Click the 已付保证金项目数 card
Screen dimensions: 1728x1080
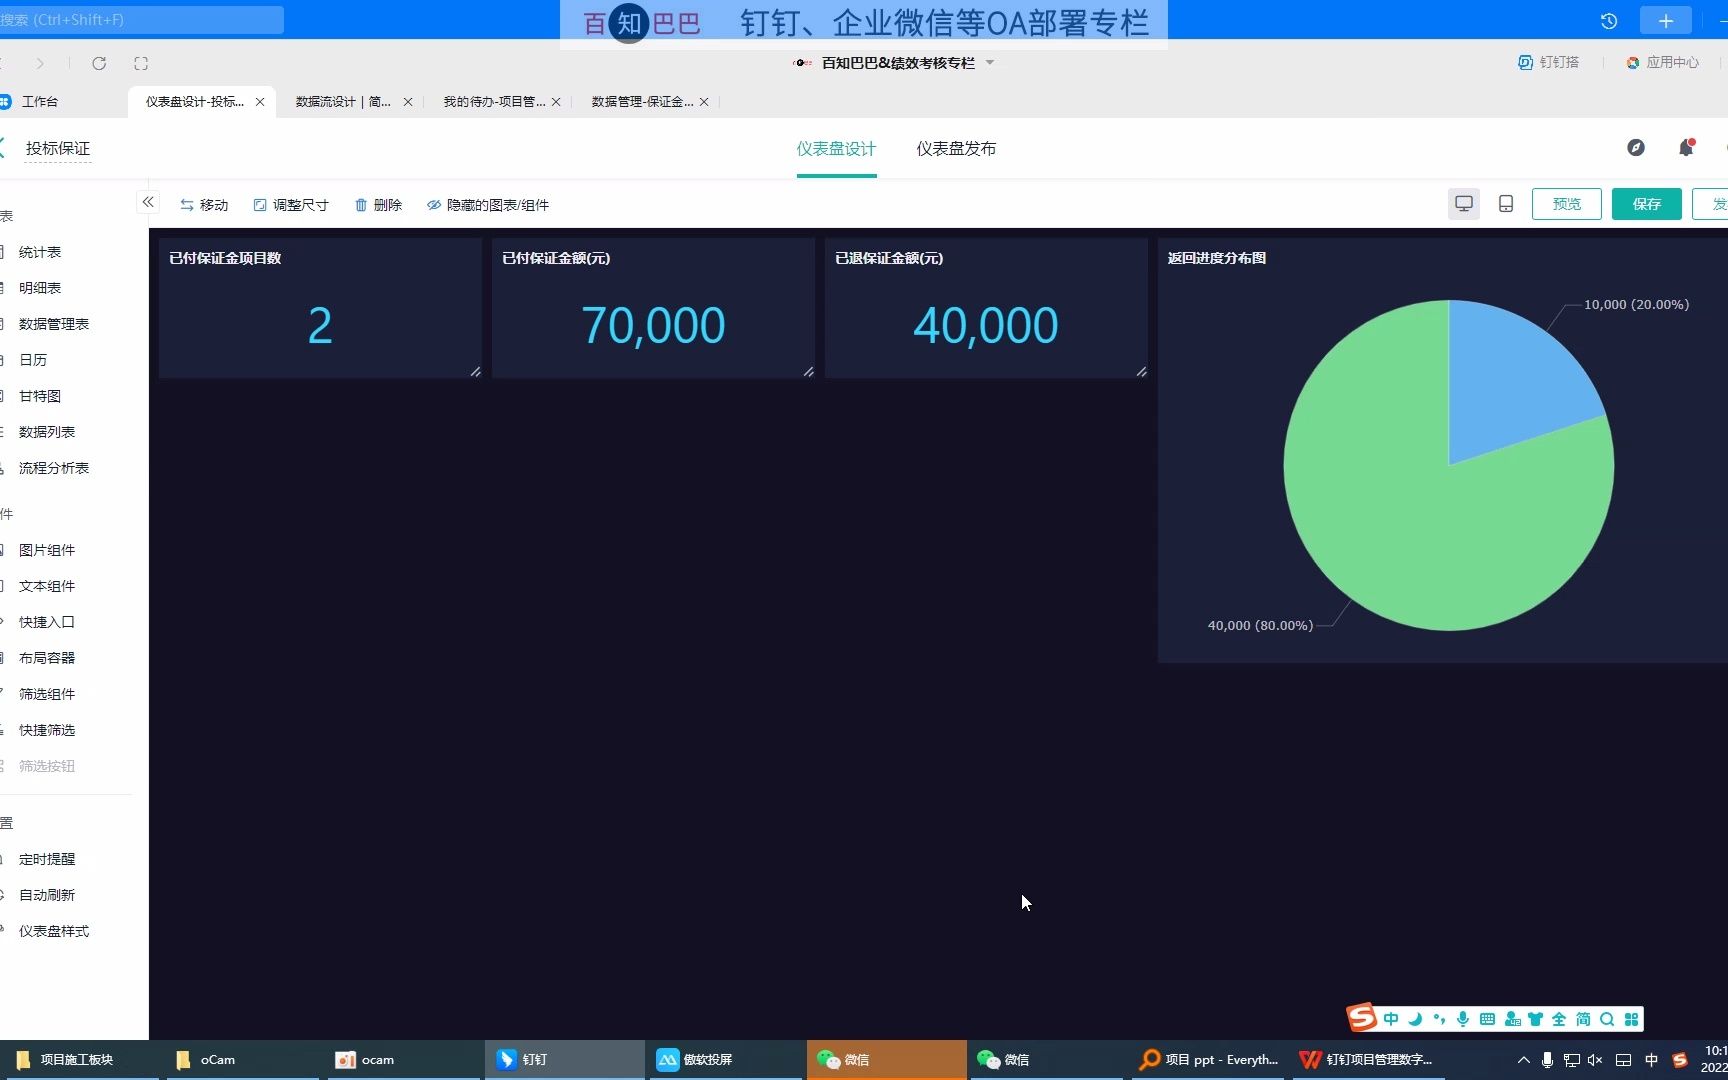tap(320, 308)
